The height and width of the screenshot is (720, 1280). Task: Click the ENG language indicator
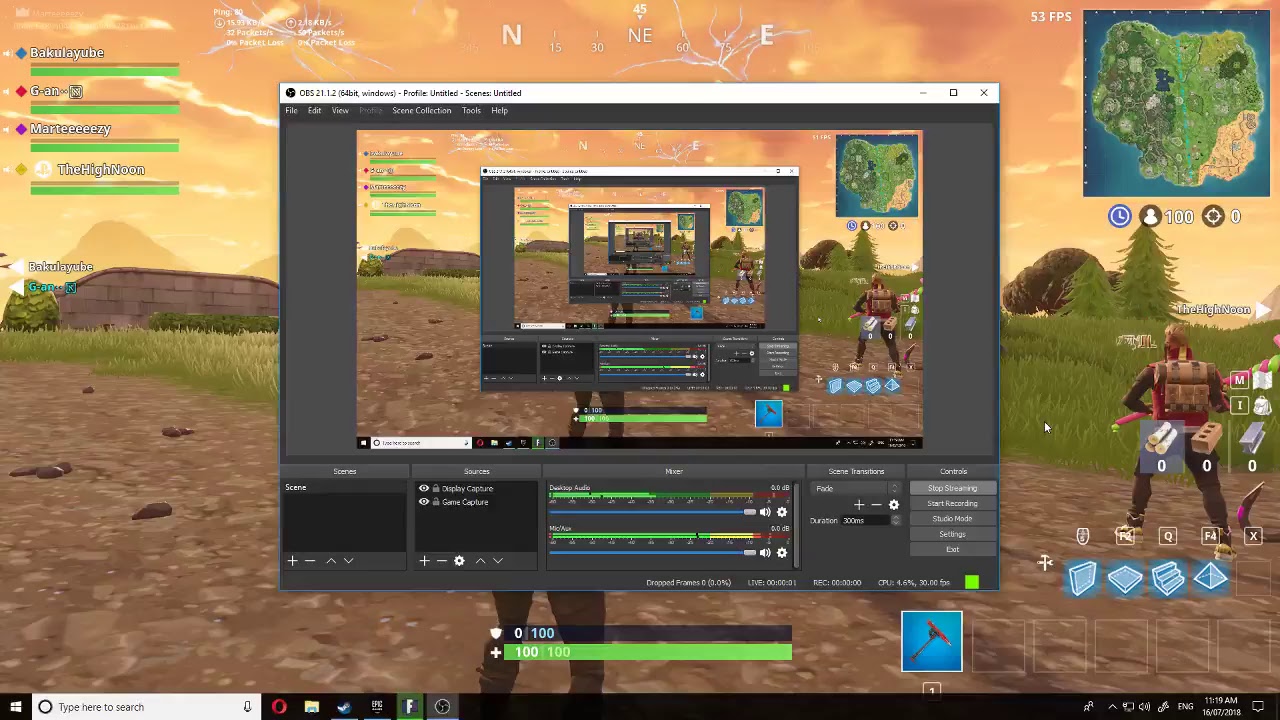click(1185, 707)
